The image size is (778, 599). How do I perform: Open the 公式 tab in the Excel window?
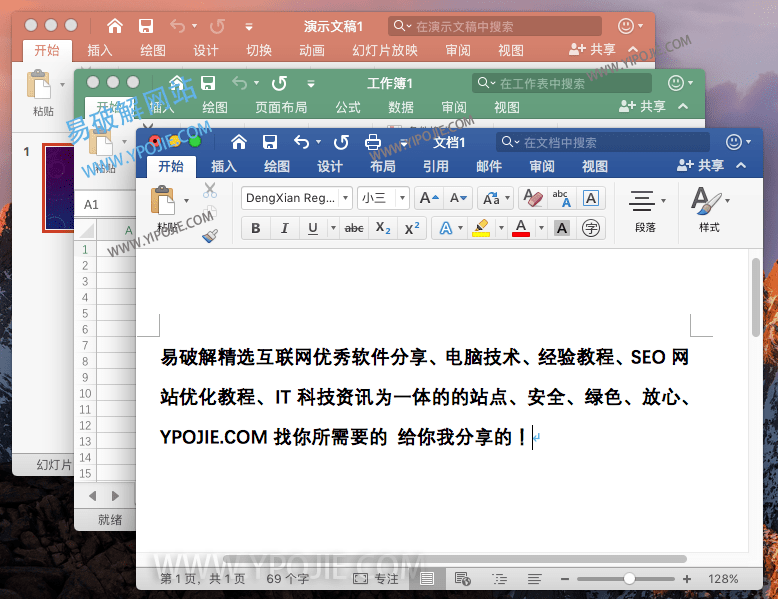coord(348,107)
